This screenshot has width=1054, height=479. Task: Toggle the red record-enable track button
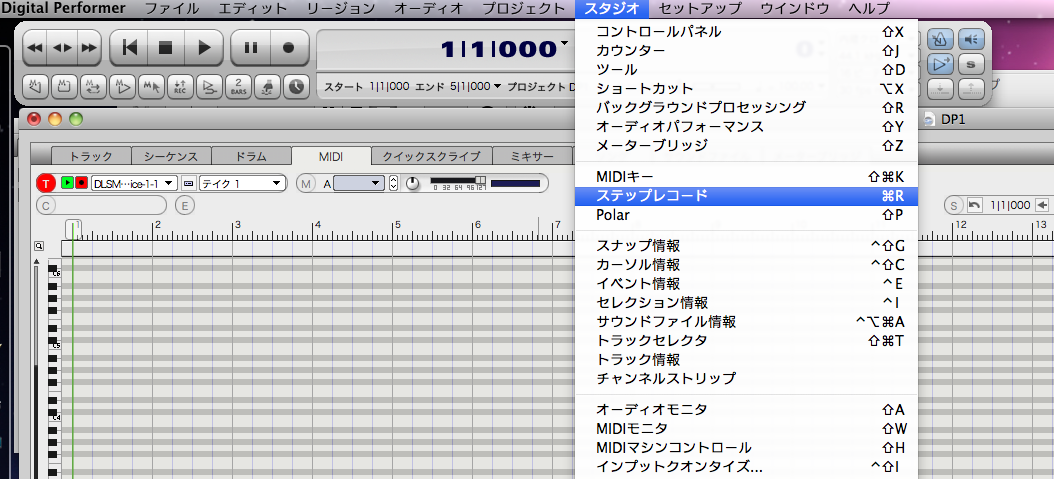pos(81,183)
